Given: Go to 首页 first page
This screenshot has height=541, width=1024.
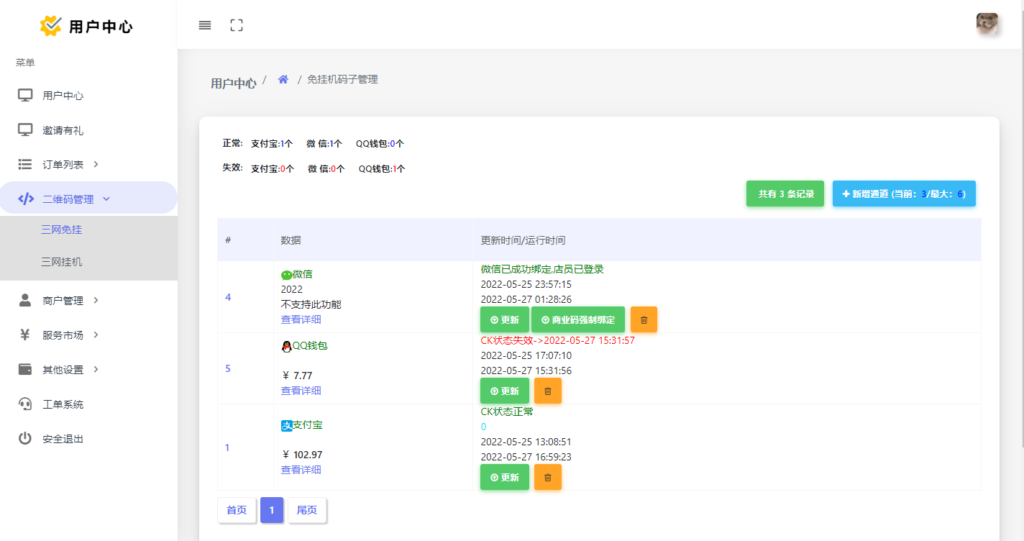Looking at the screenshot, I should point(236,510).
